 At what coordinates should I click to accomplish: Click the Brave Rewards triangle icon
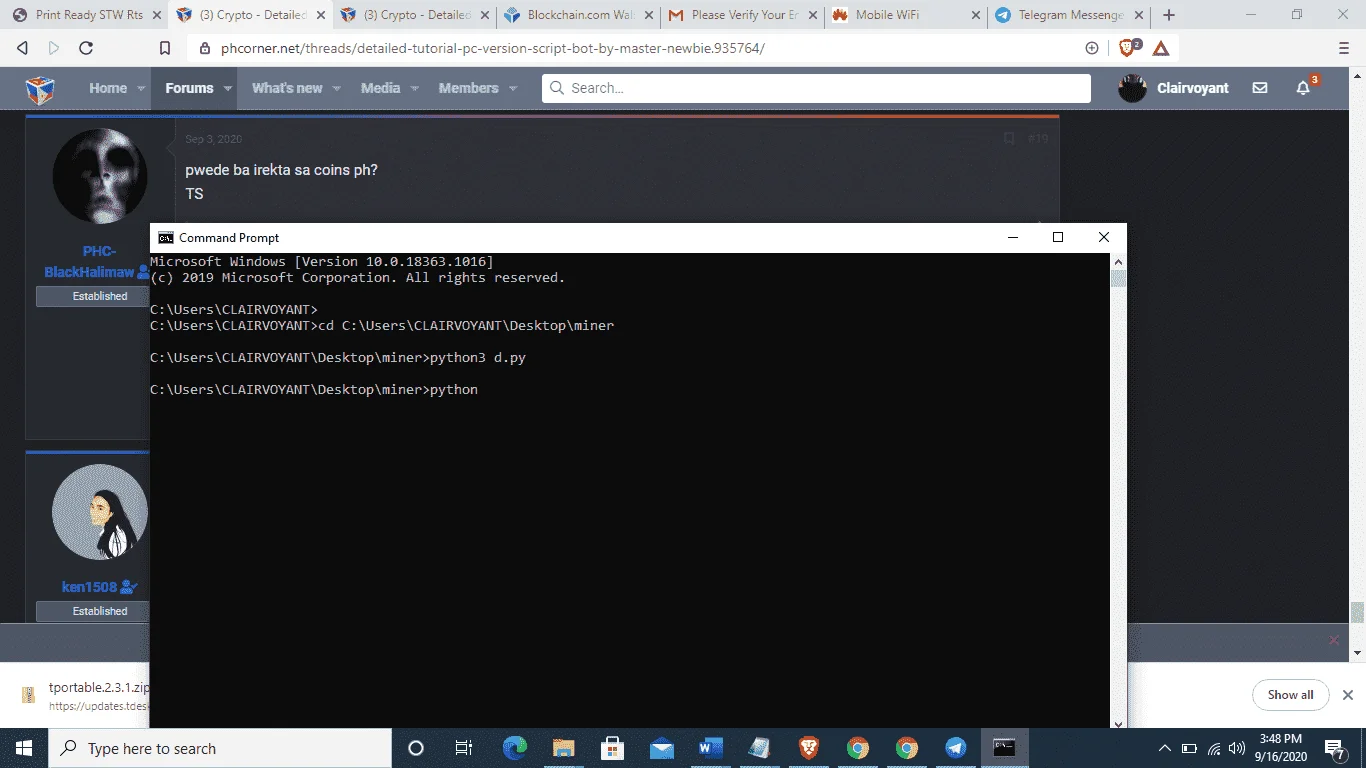tap(1161, 48)
